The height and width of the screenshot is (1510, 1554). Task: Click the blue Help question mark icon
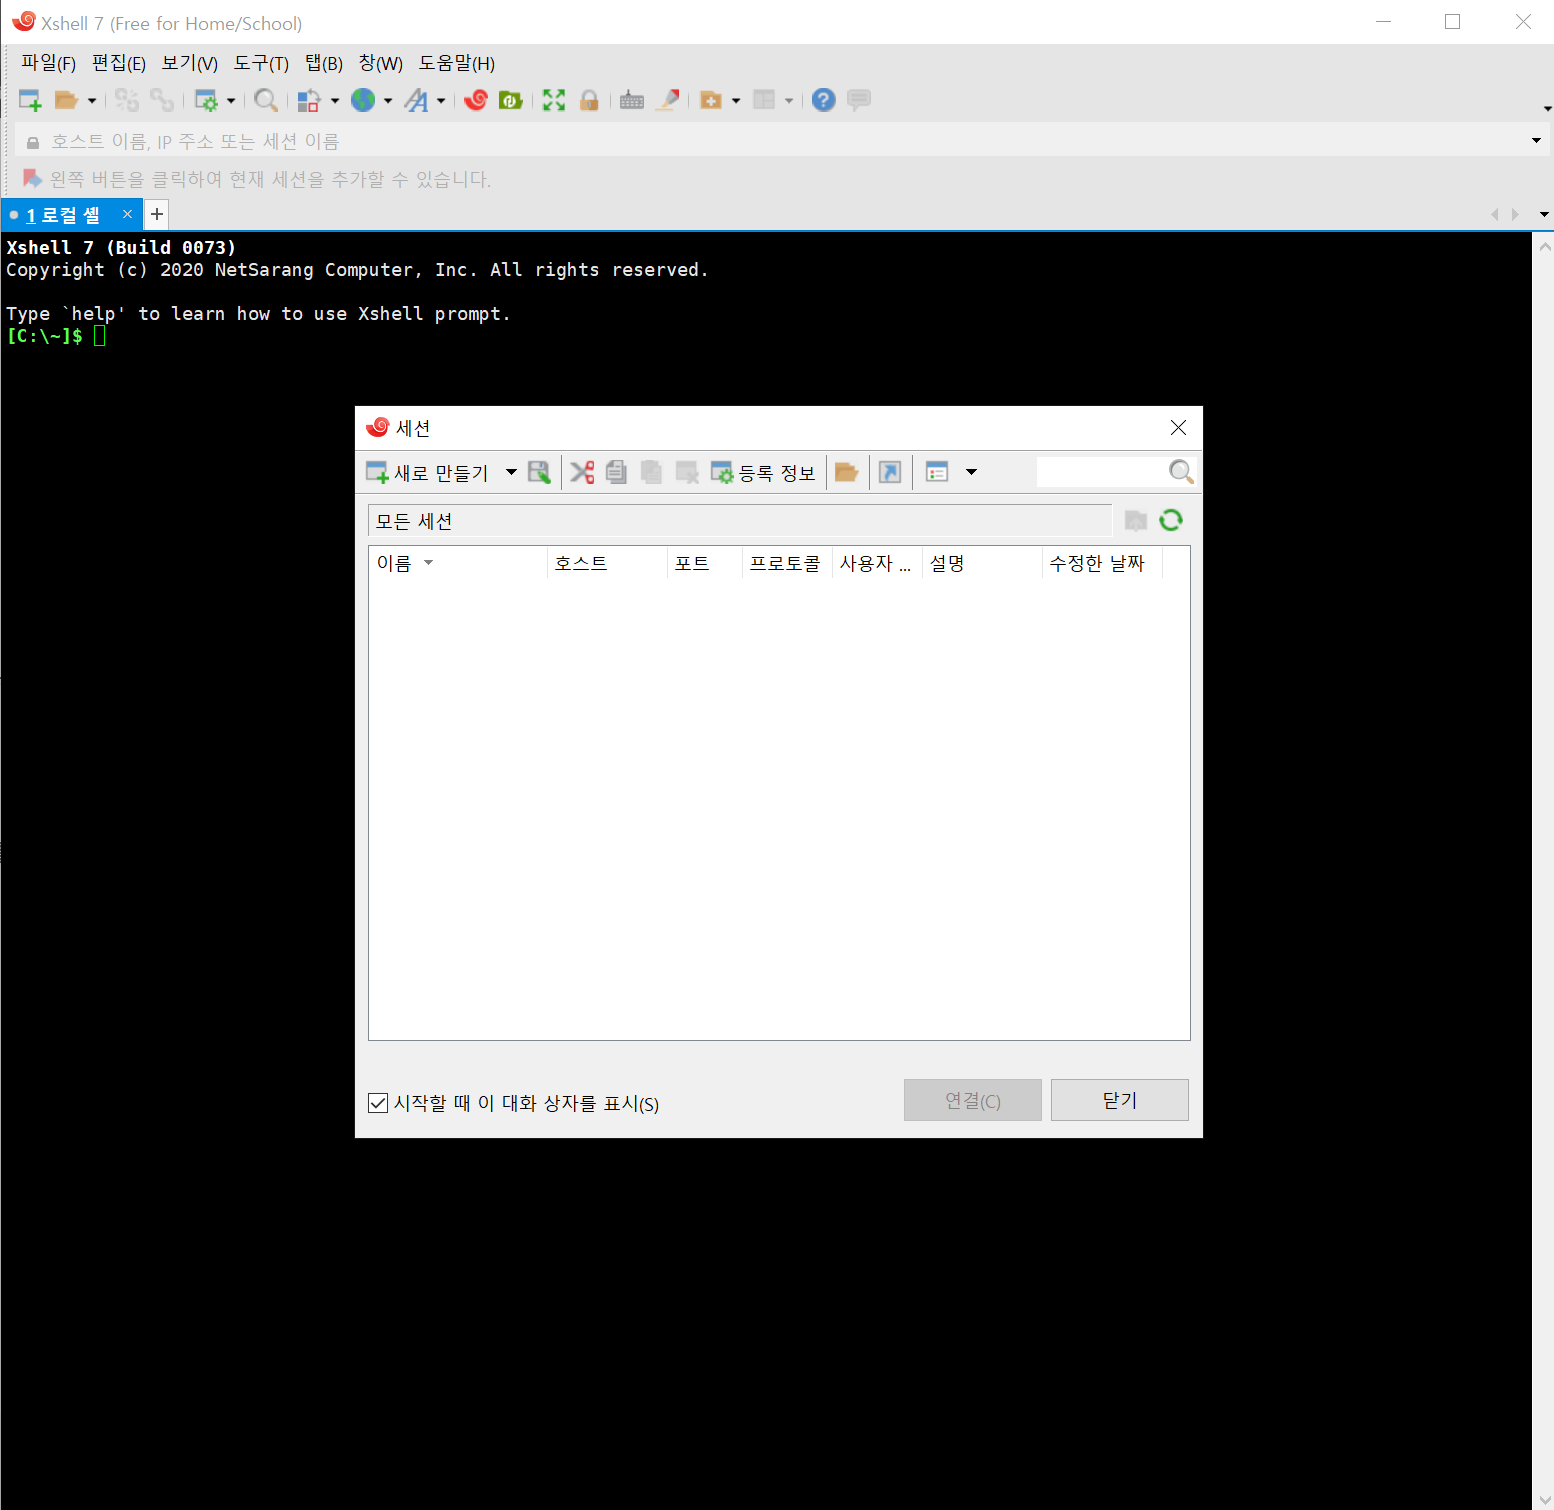[823, 100]
